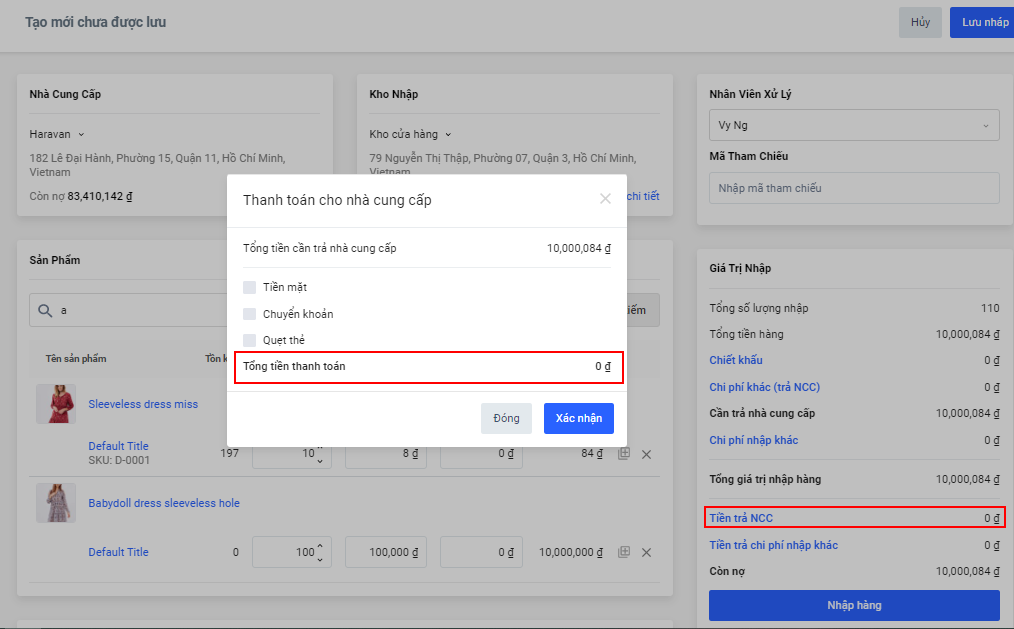The width and height of the screenshot is (1014, 629).
Task: Click the Chiết khấu link
Action: 735,360
